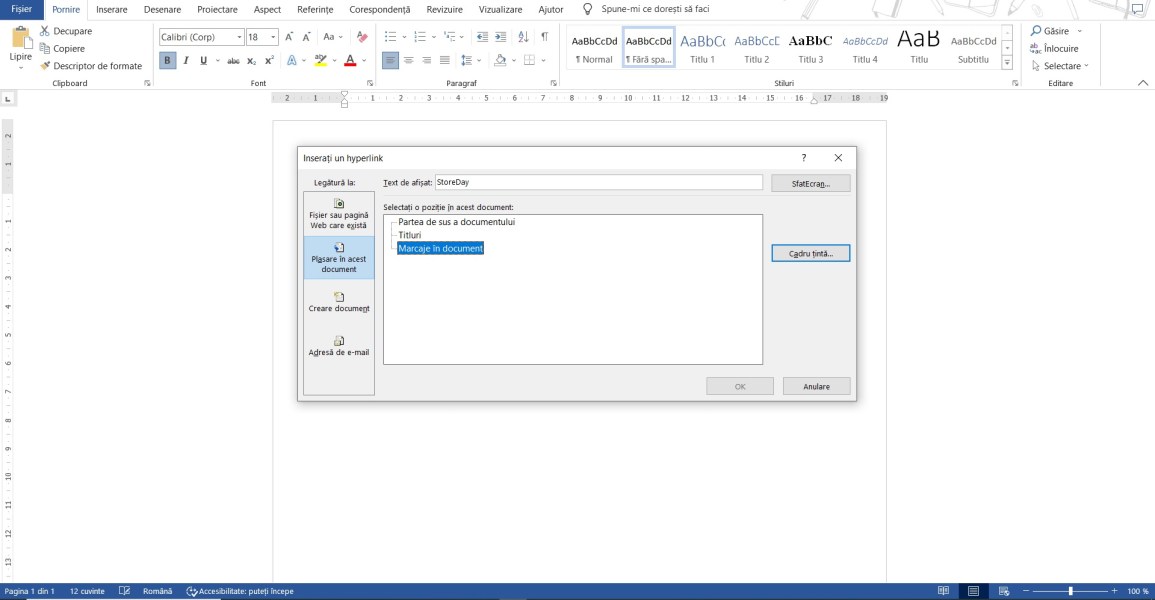Expand the underline style dropdown arrow
Viewport: 1155px width, 600px height.
217,60
